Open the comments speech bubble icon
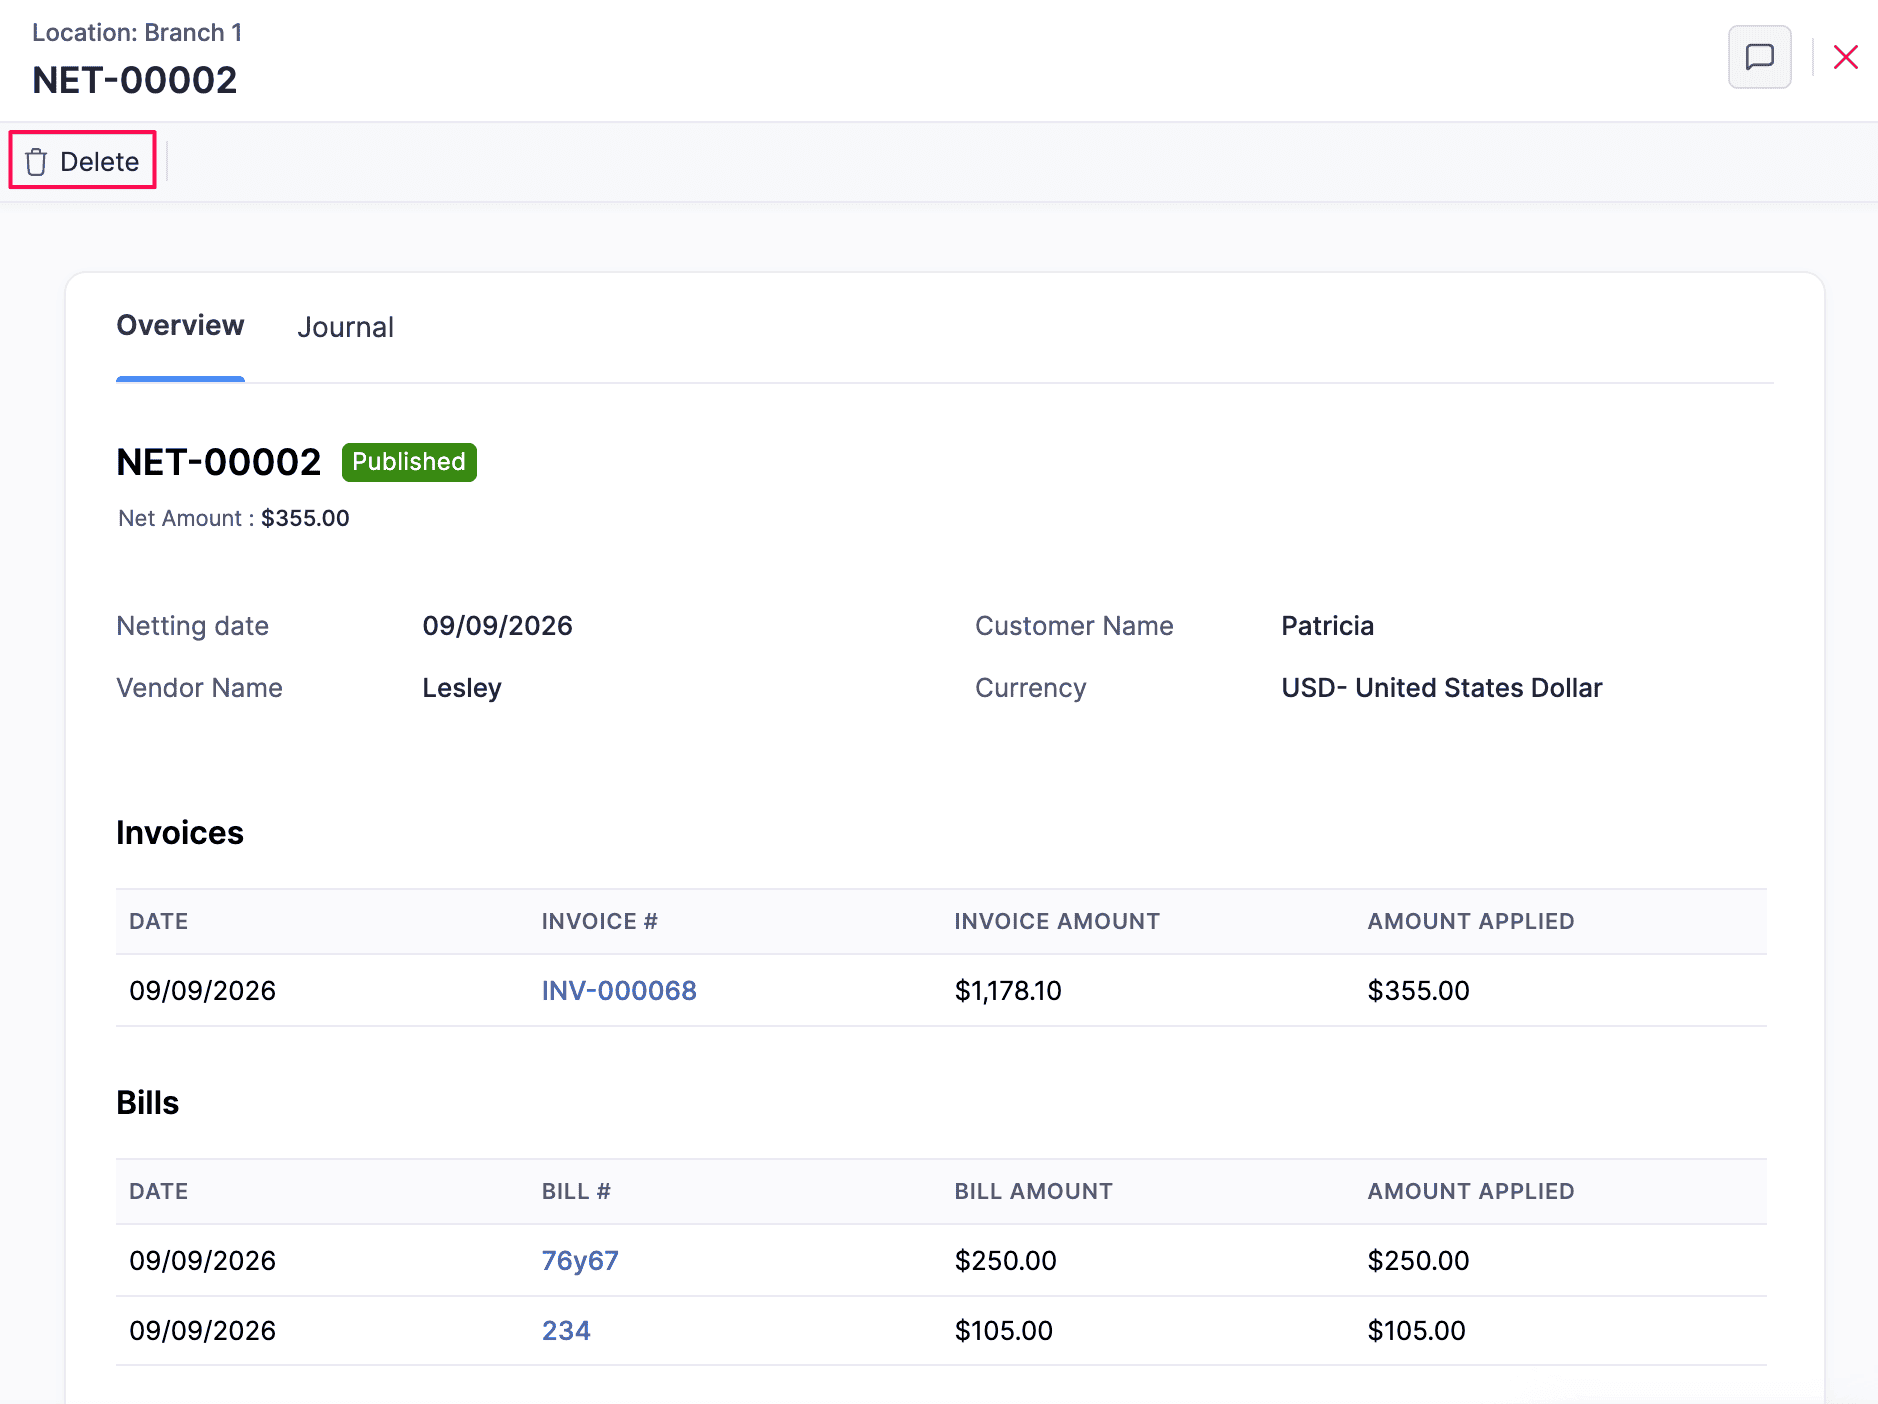Image resolution: width=1878 pixels, height=1404 pixels. (1759, 57)
